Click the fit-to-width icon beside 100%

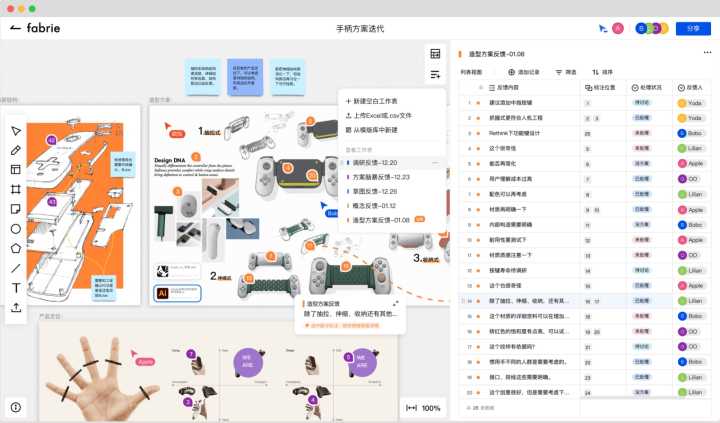coord(411,408)
